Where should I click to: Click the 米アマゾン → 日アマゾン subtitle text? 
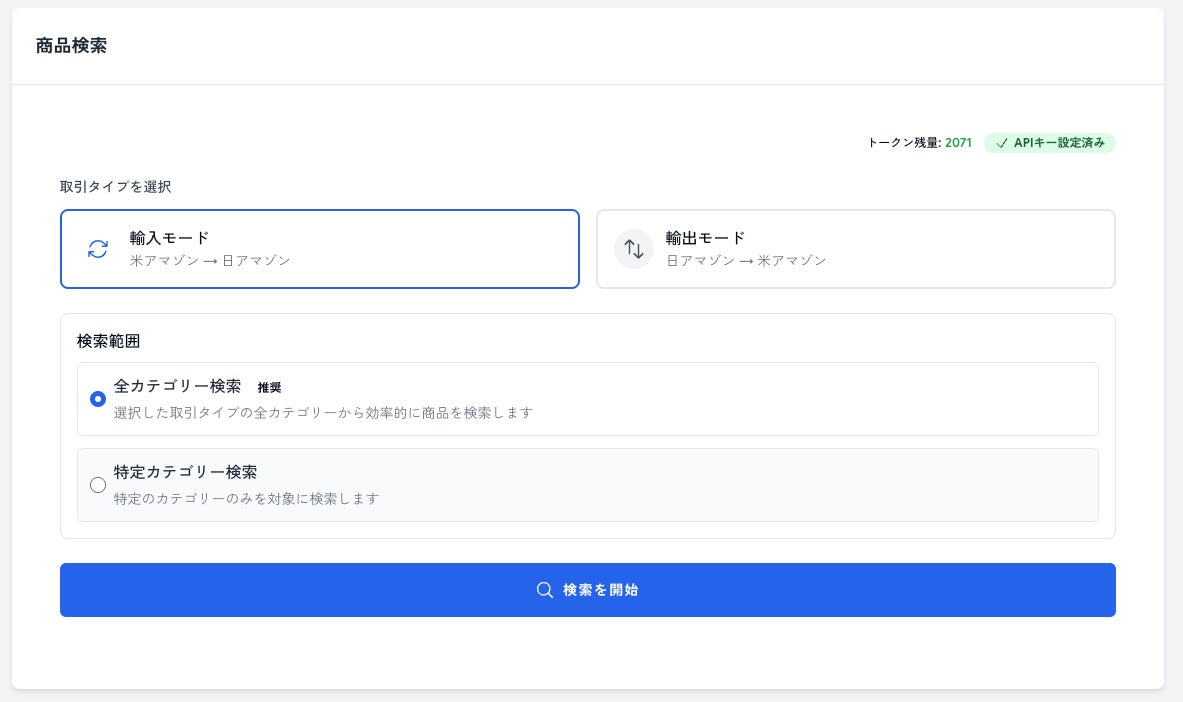point(210,261)
